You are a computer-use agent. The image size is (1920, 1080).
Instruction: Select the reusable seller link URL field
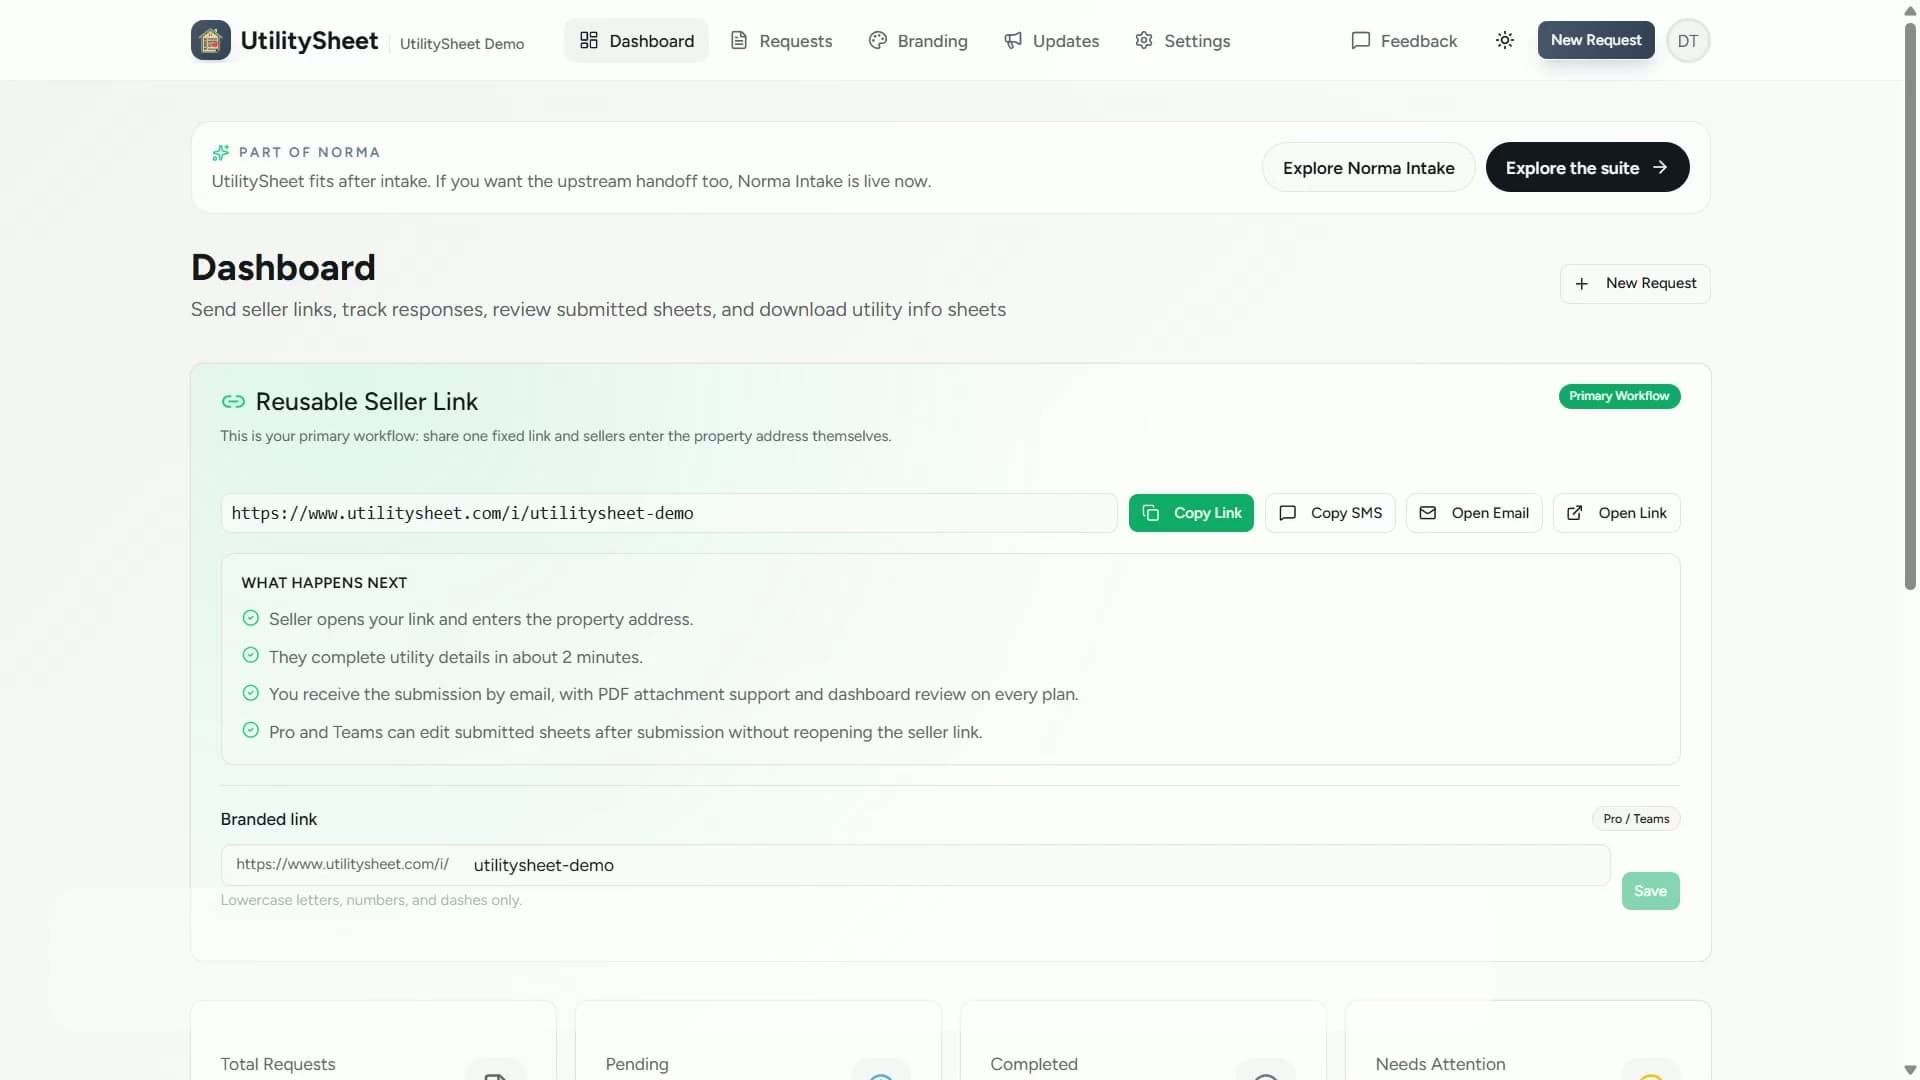[x=669, y=513]
